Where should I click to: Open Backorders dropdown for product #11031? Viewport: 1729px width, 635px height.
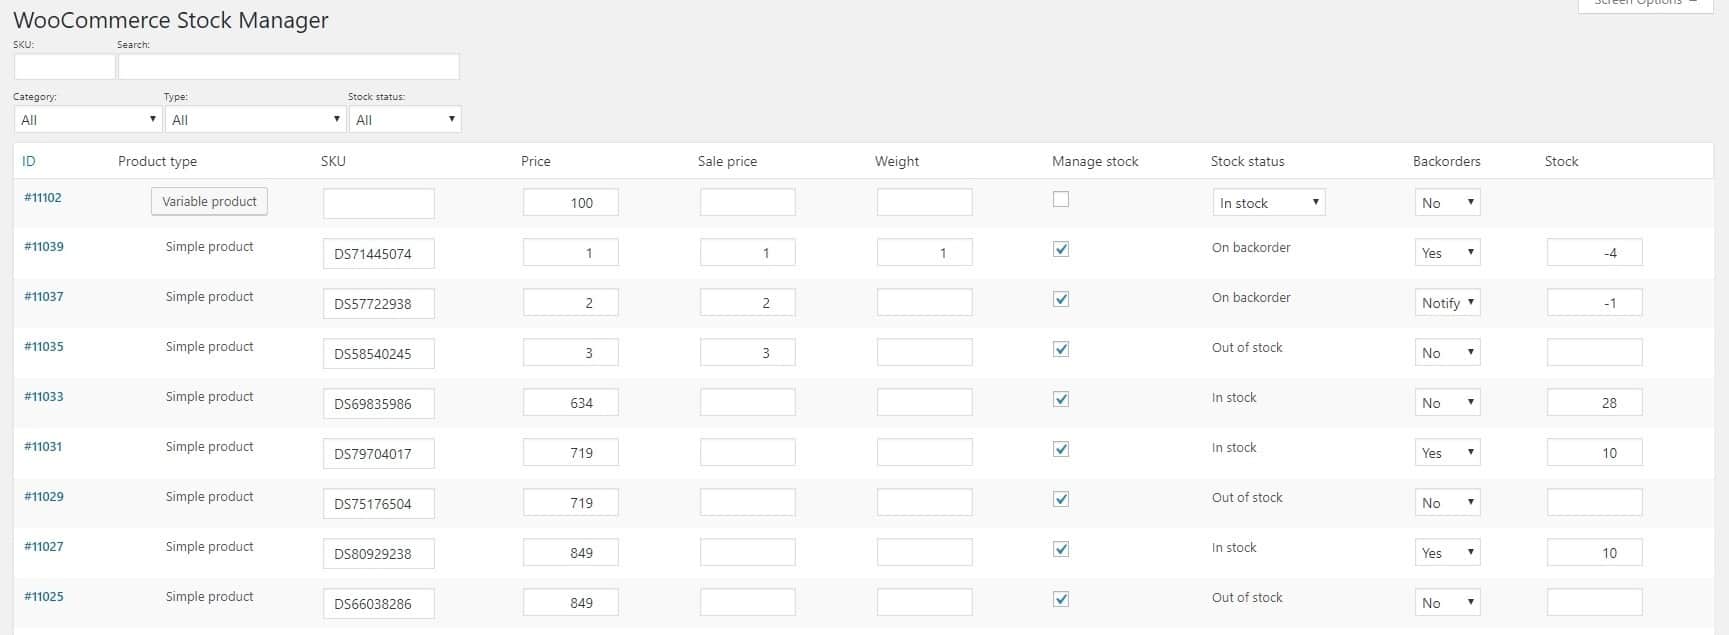click(1447, 453)
